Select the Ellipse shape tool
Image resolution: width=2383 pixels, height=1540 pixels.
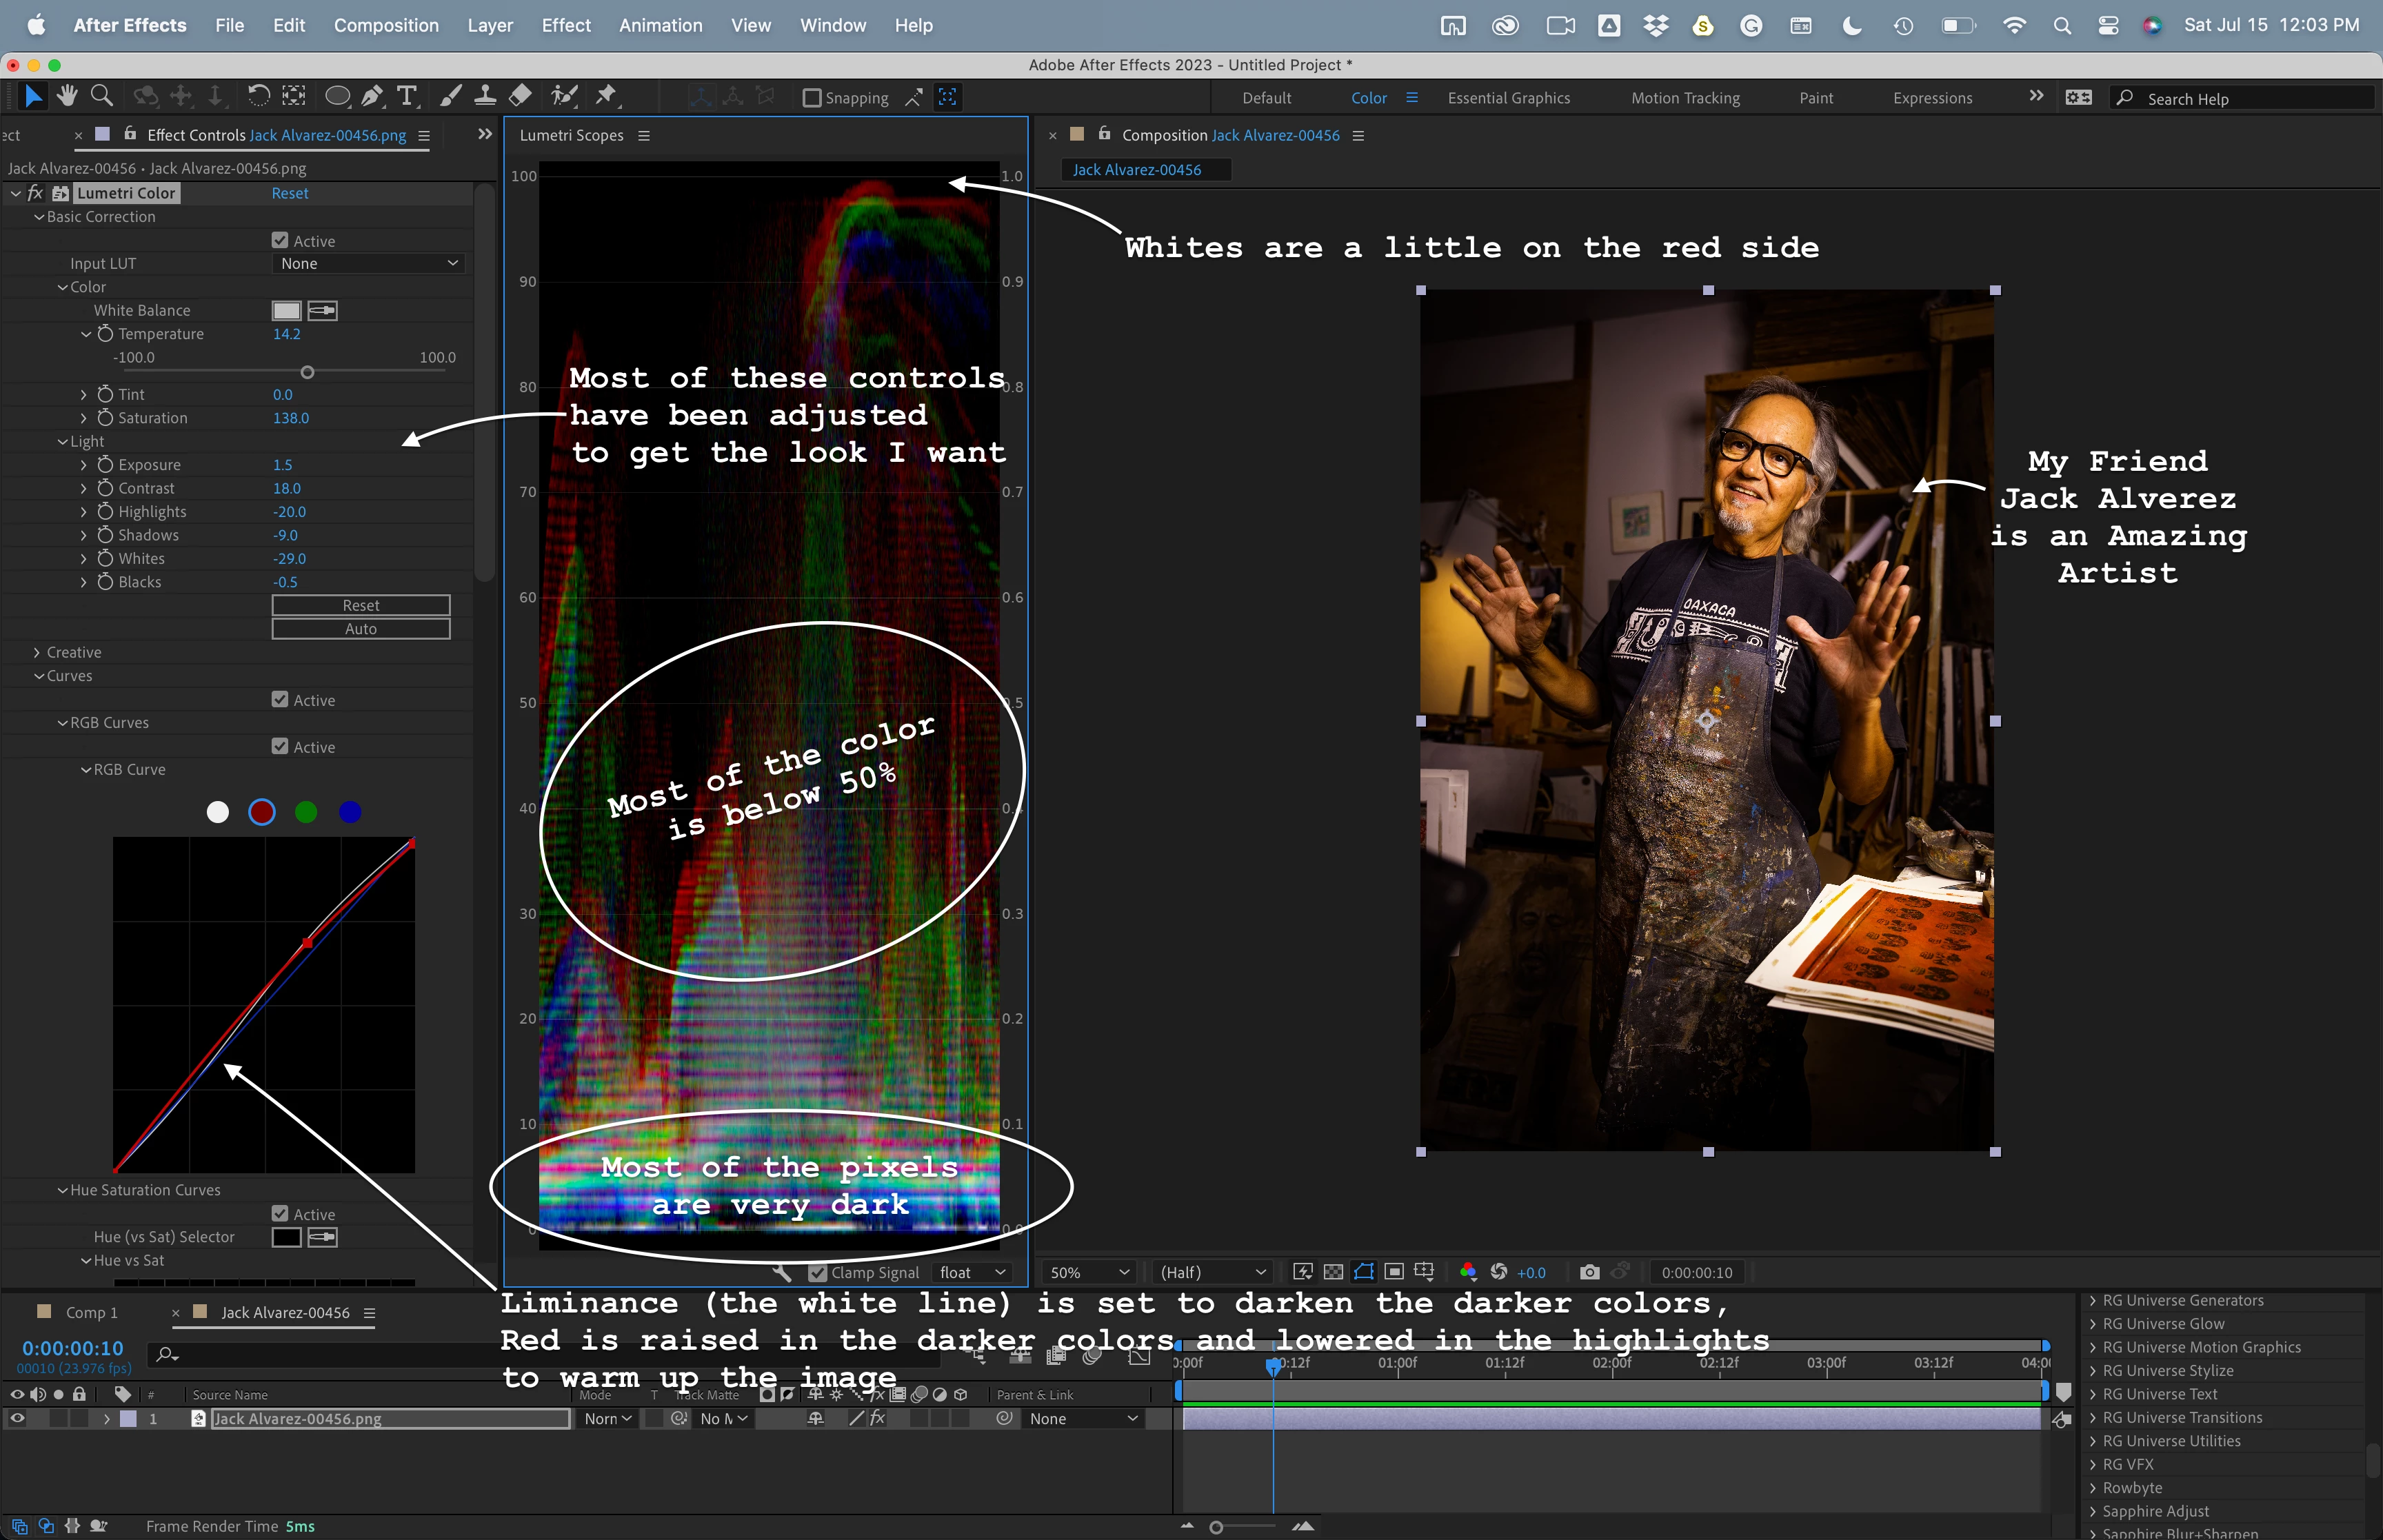coord(338,96)
